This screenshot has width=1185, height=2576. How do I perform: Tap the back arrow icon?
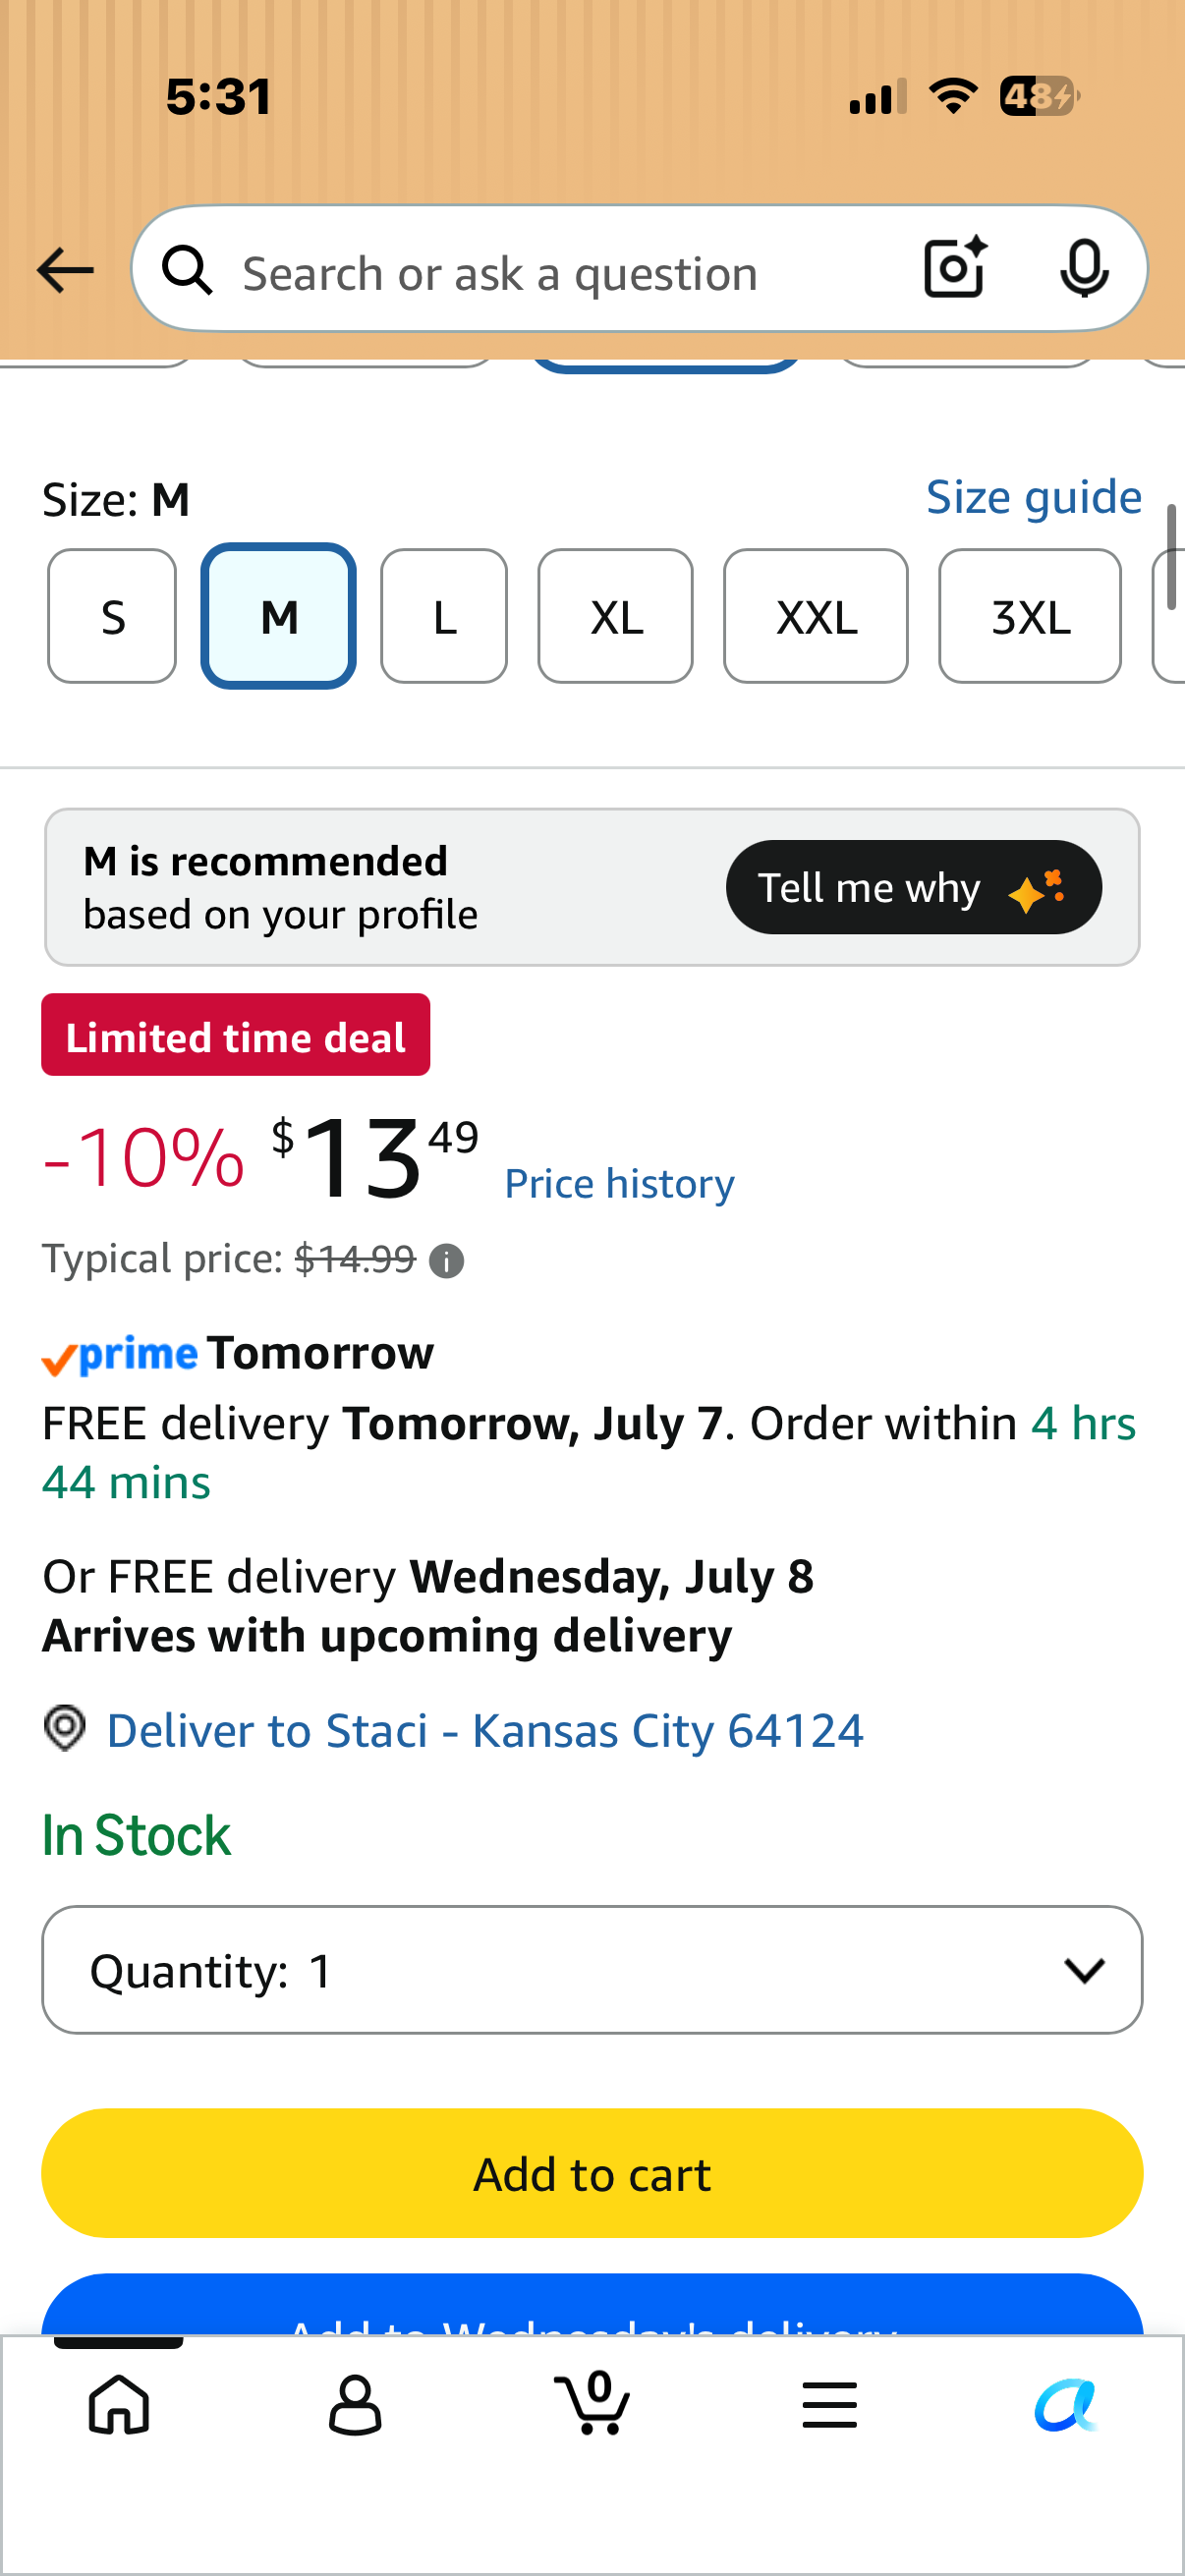(65, 270)
